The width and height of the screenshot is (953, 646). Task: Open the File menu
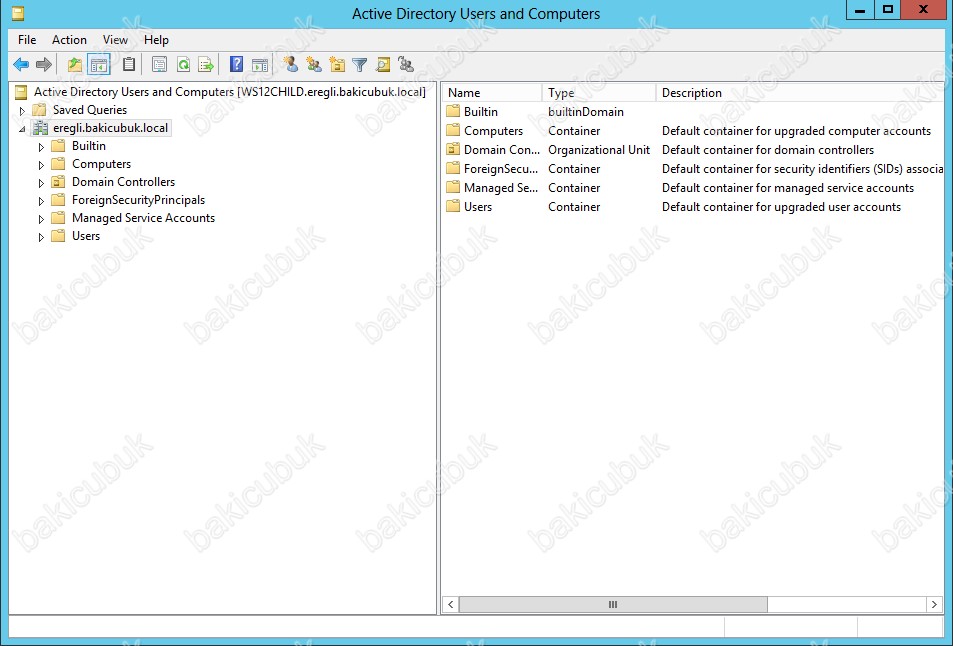(27, 40)
